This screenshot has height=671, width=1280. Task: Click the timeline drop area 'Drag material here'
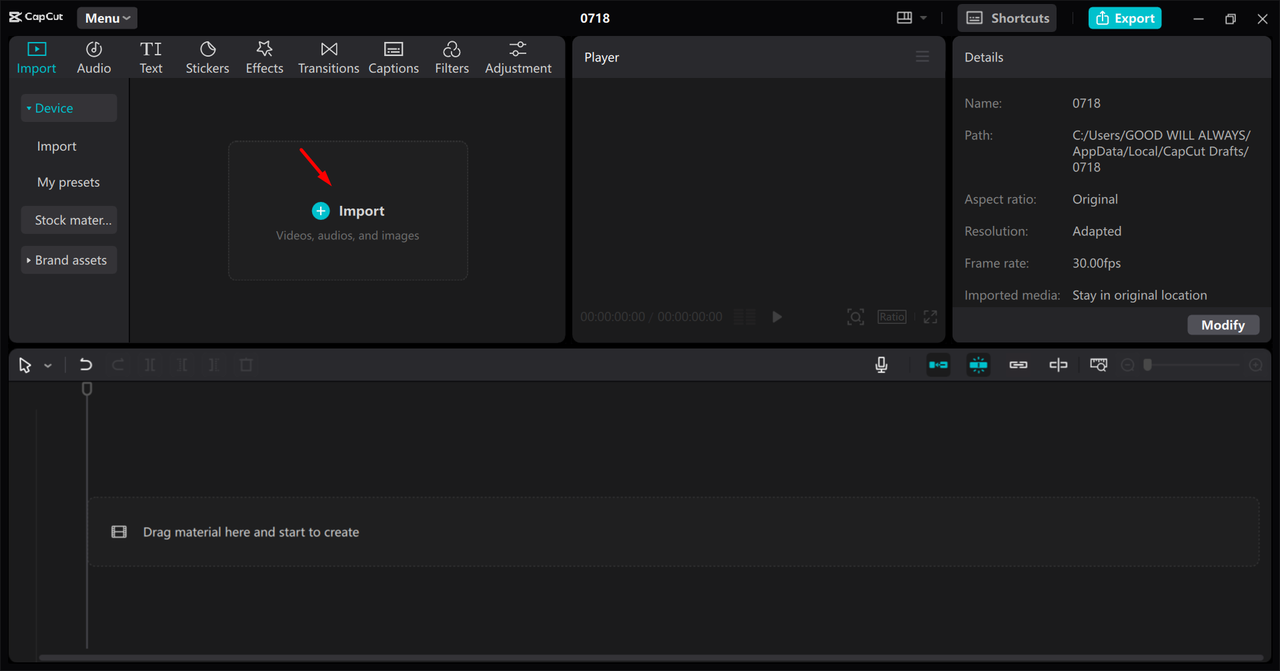[673, 532]
